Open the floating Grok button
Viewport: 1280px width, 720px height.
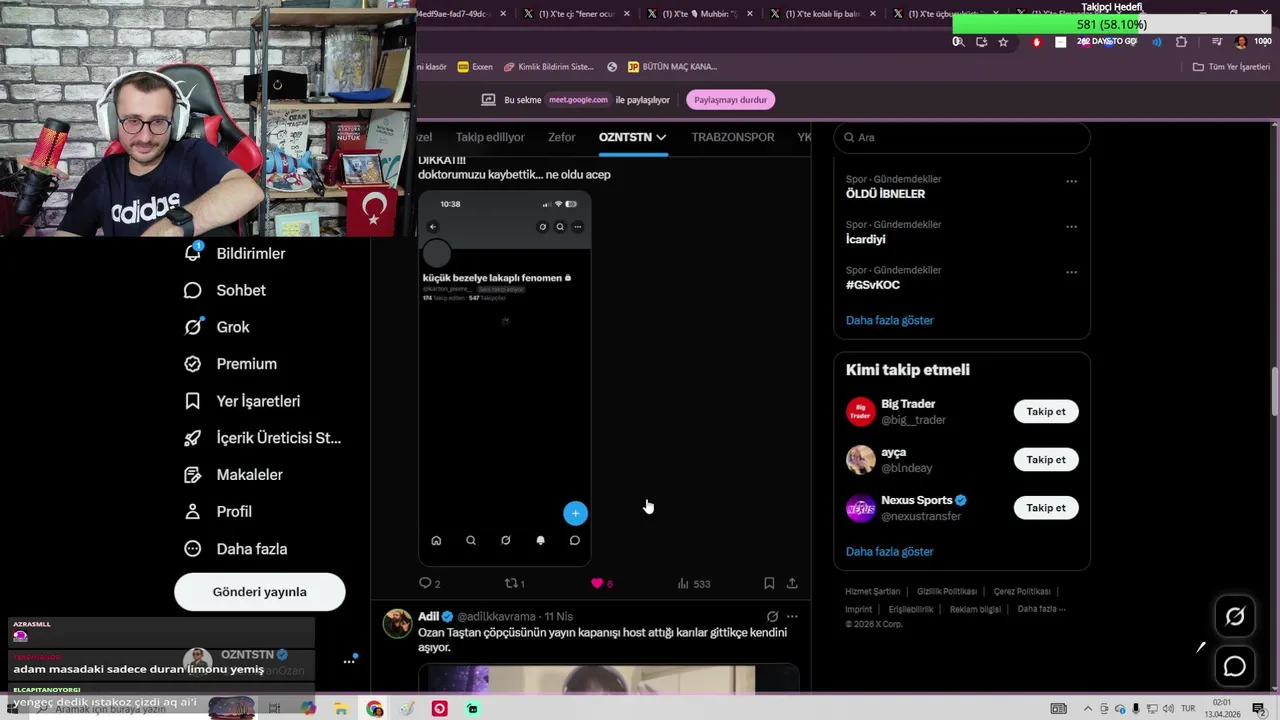(x=1235, y=617)
